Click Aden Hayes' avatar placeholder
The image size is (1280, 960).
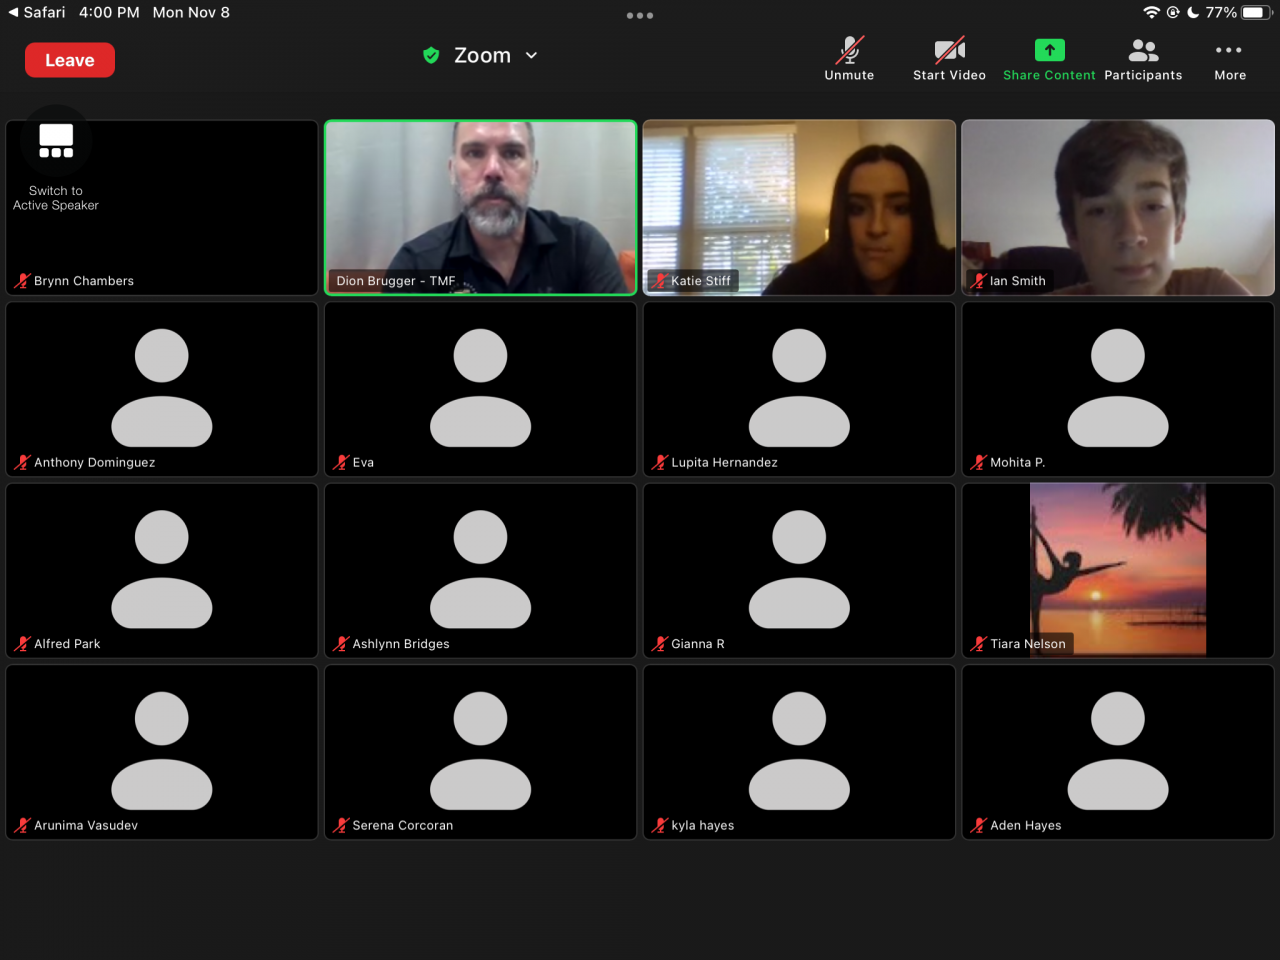tap(1118, 750)
